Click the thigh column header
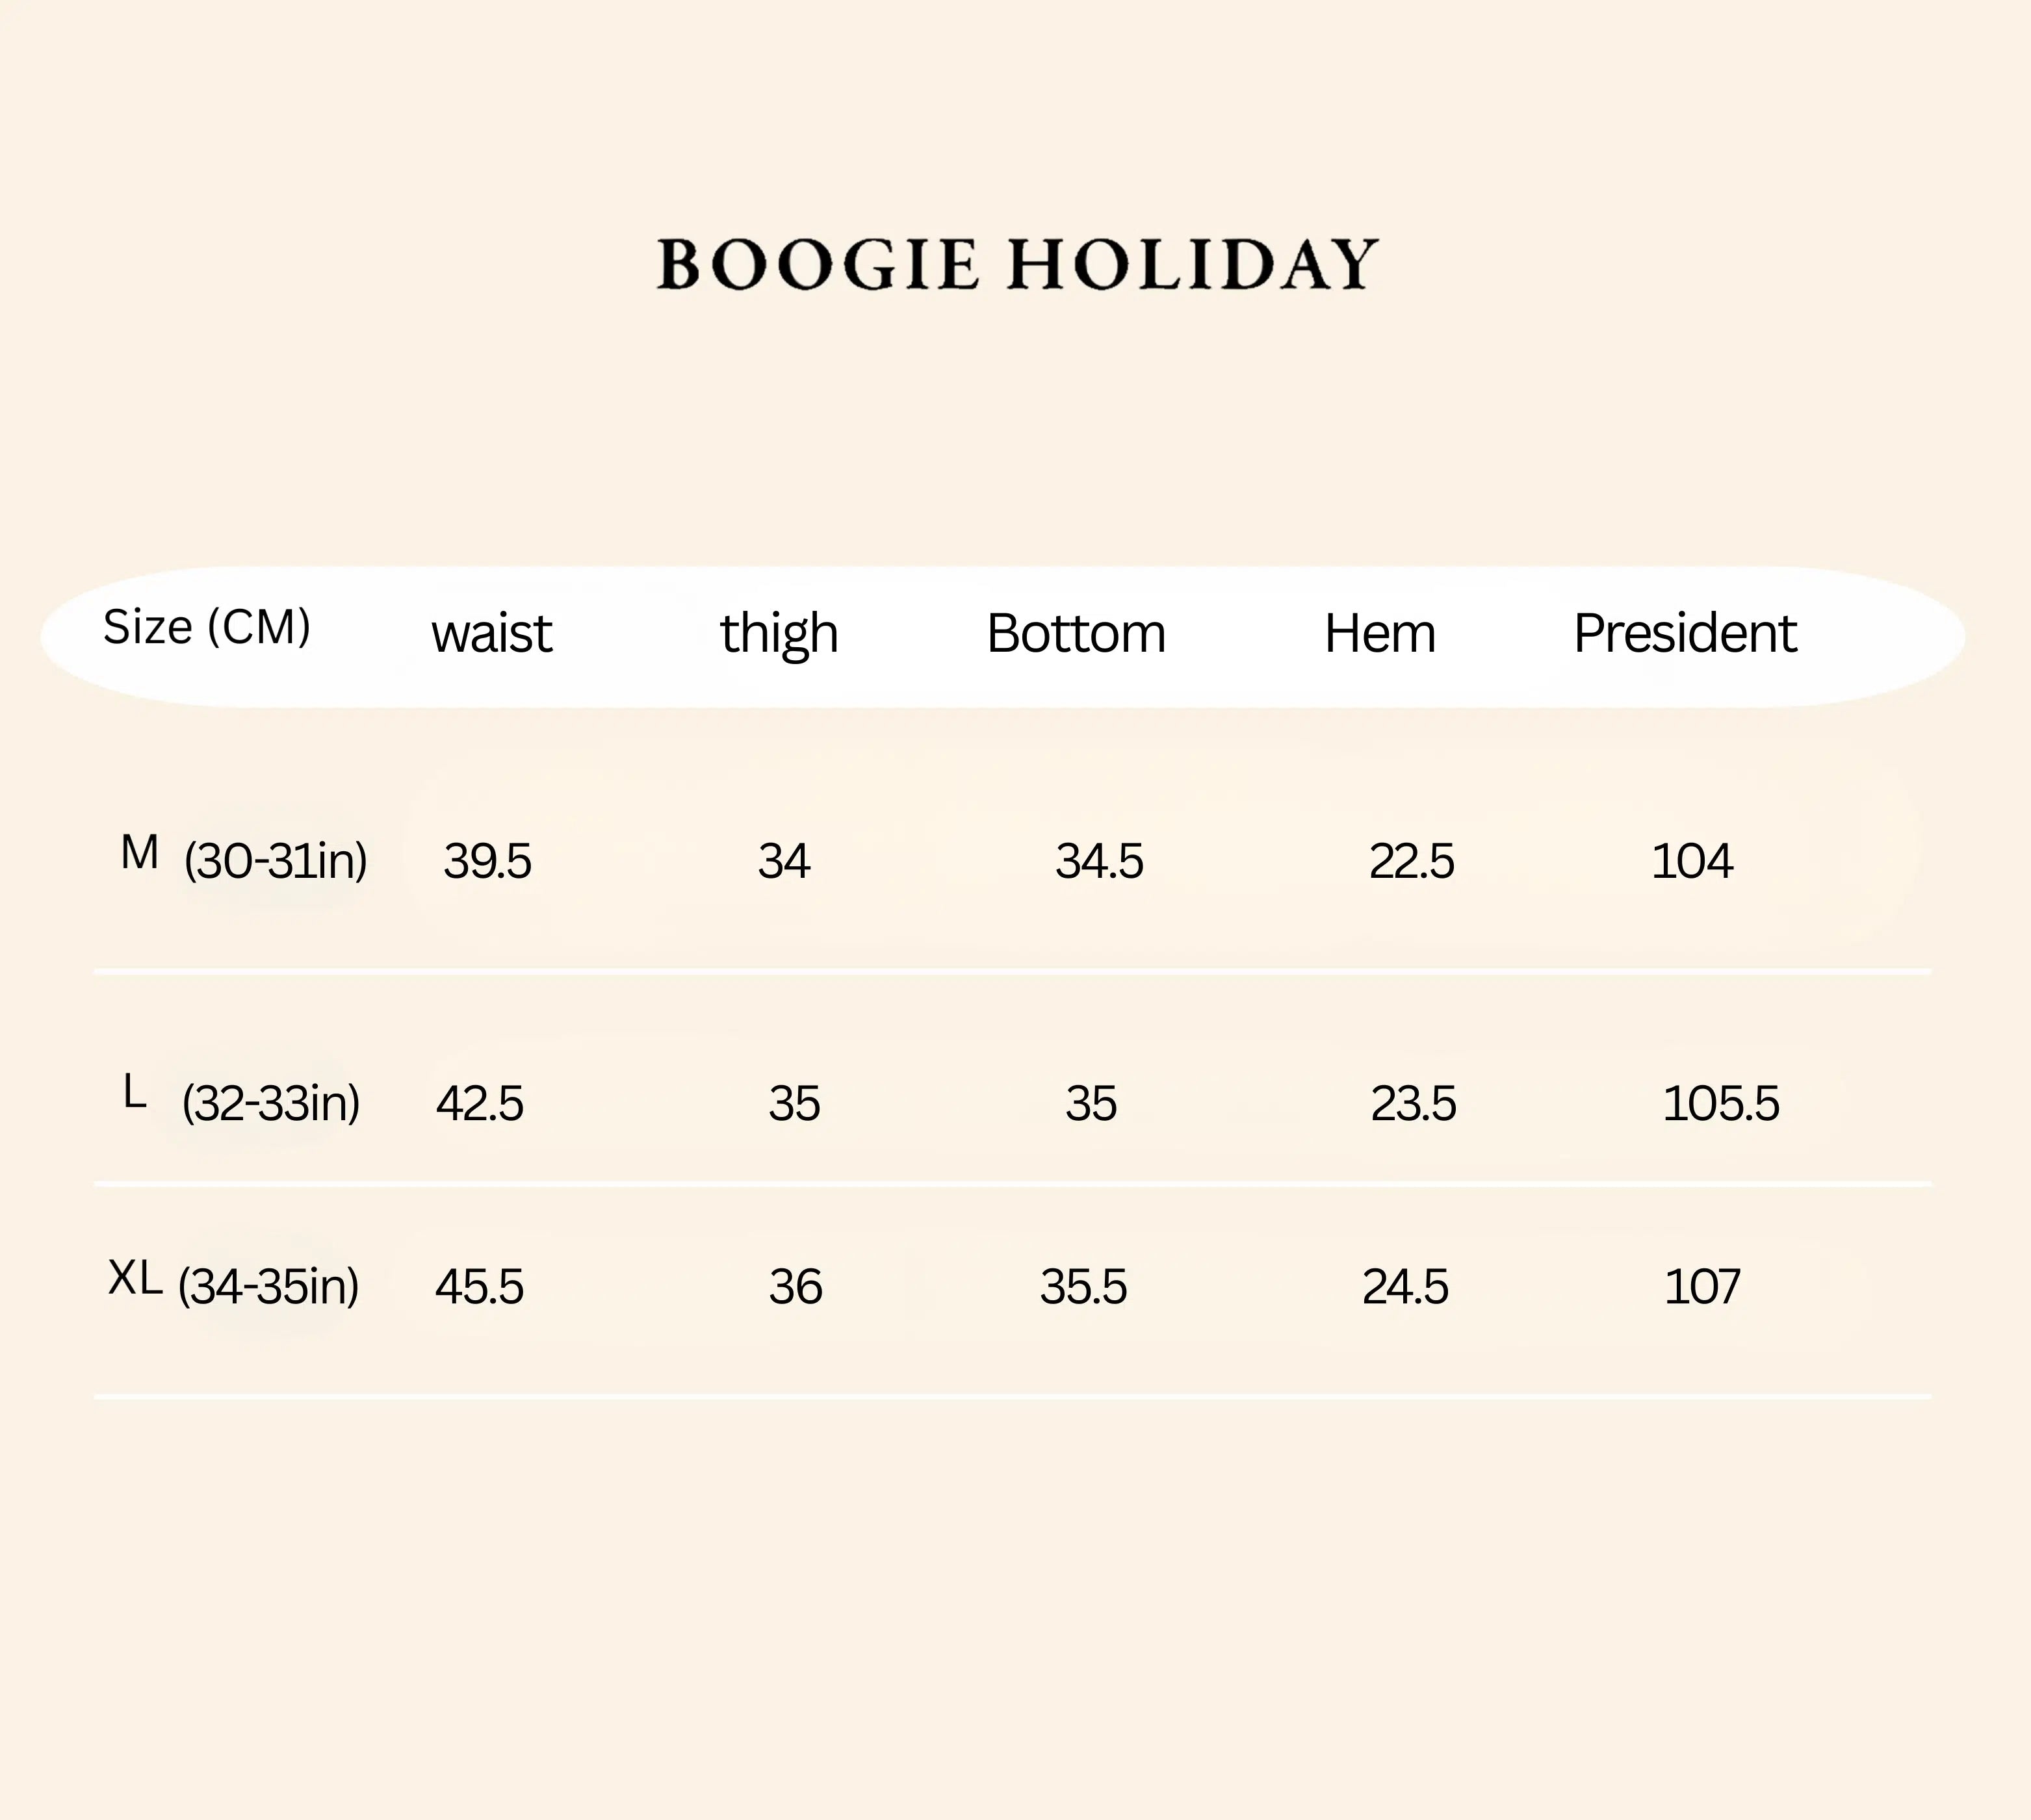The height and width of the screenshot is (1820, 2031). tap(779, 634)
